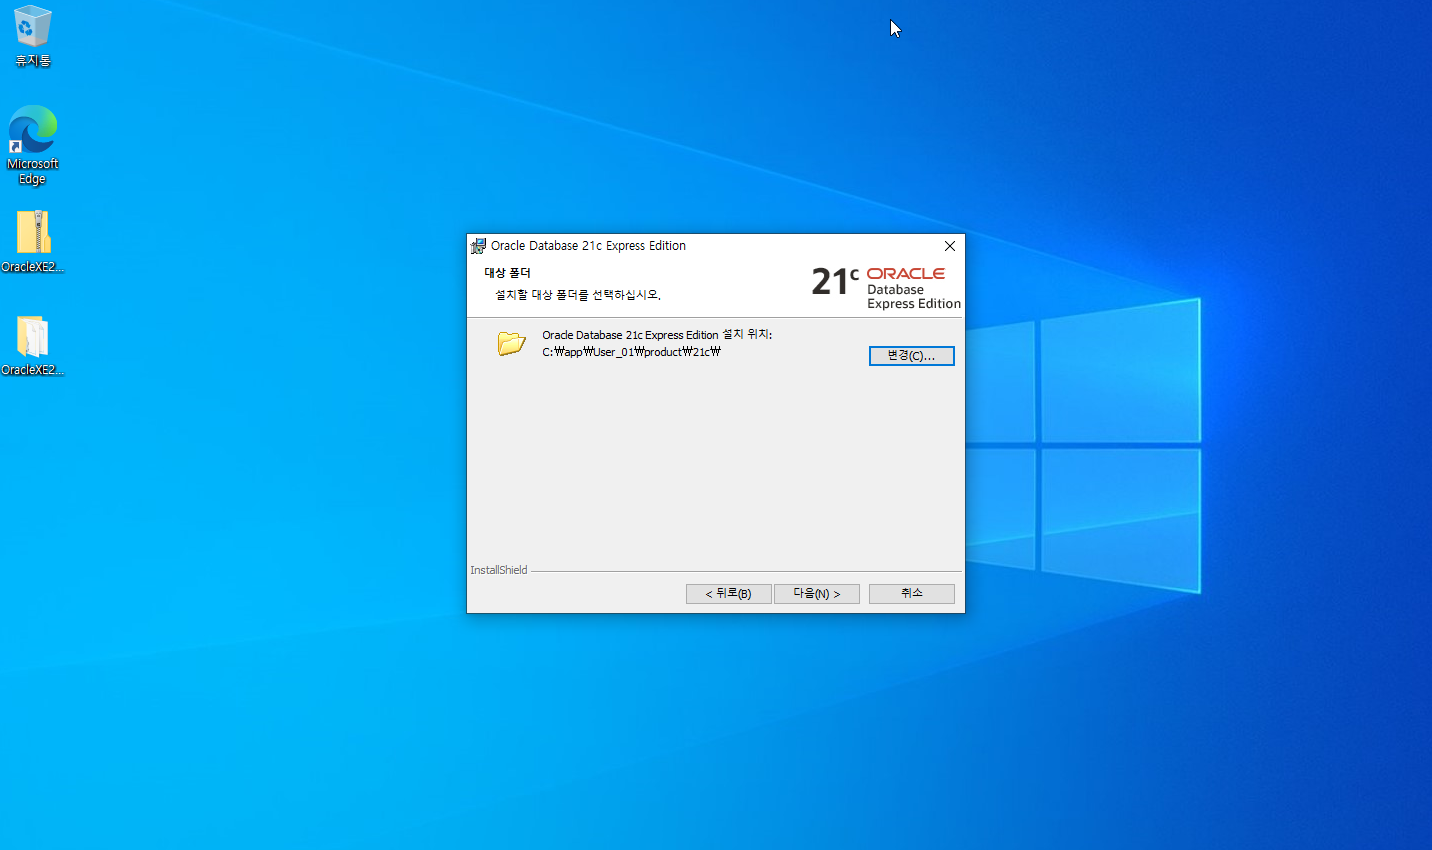This screenshot has height=850, width=1432.
Task: Click the '대상 폴더' heading text
Action: [x=507, y=272]
